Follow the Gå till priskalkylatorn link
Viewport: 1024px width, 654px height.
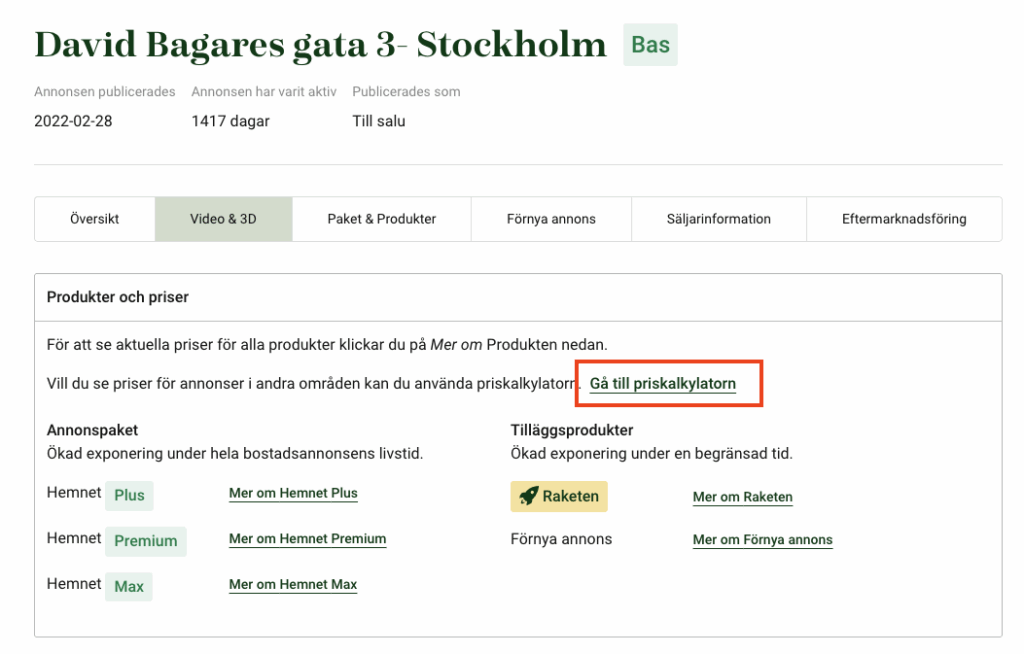[x=663, y=384]
